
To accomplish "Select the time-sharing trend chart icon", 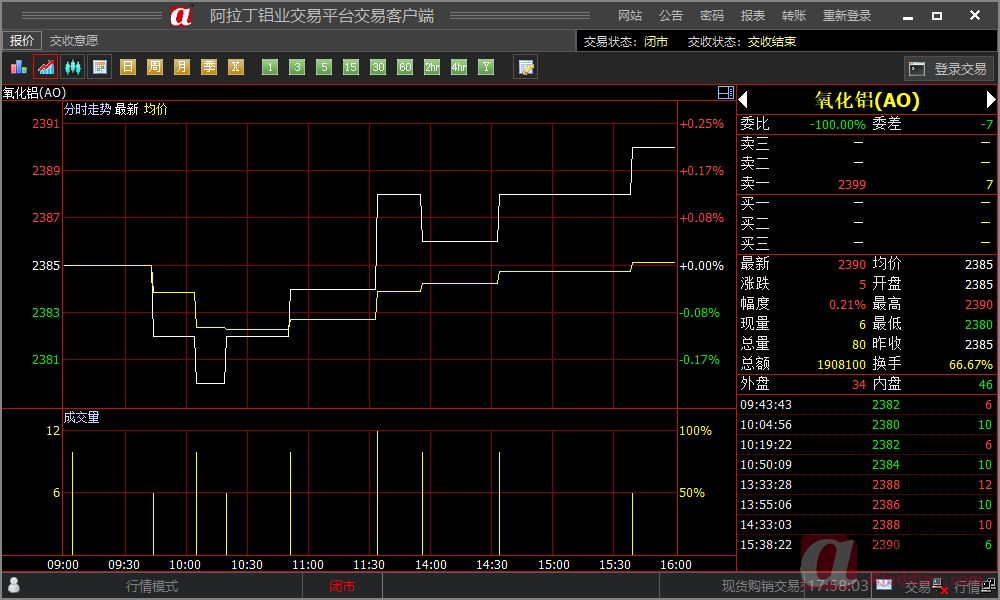I will pyautogui.click(x=46, y=66).
